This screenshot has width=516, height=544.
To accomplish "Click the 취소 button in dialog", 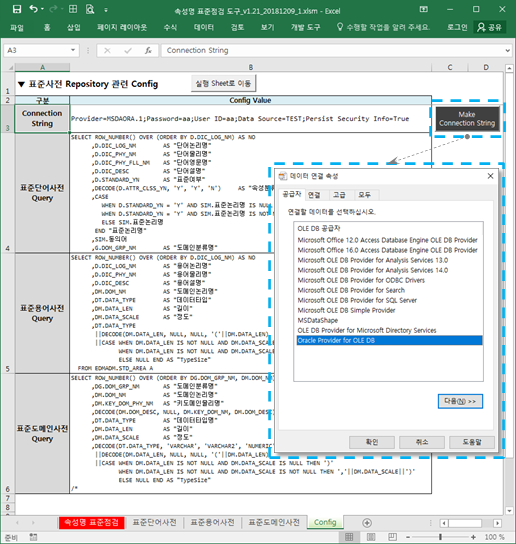I will tap(422, 442).
